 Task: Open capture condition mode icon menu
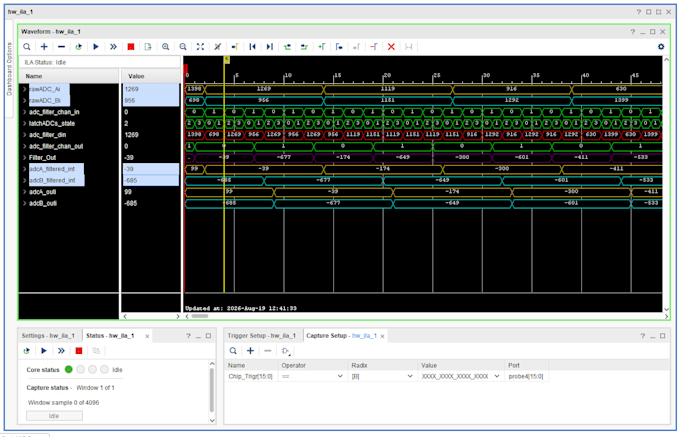click(285, 351)
